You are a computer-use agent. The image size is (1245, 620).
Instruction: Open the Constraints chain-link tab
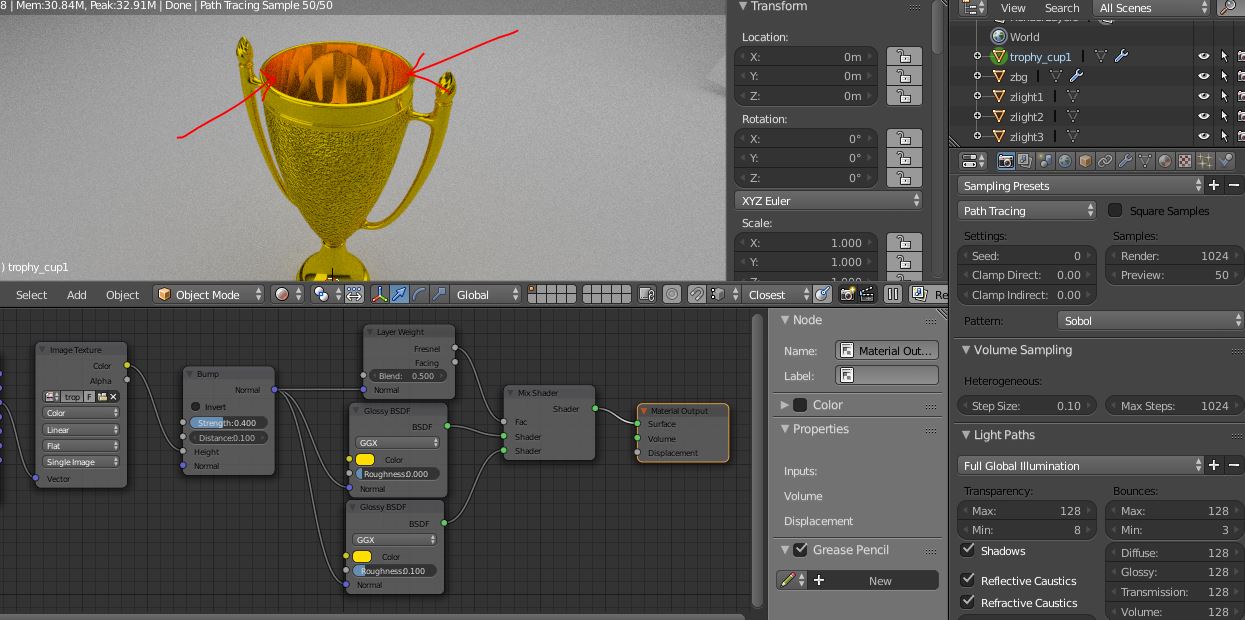click(x=1106, y=161)
